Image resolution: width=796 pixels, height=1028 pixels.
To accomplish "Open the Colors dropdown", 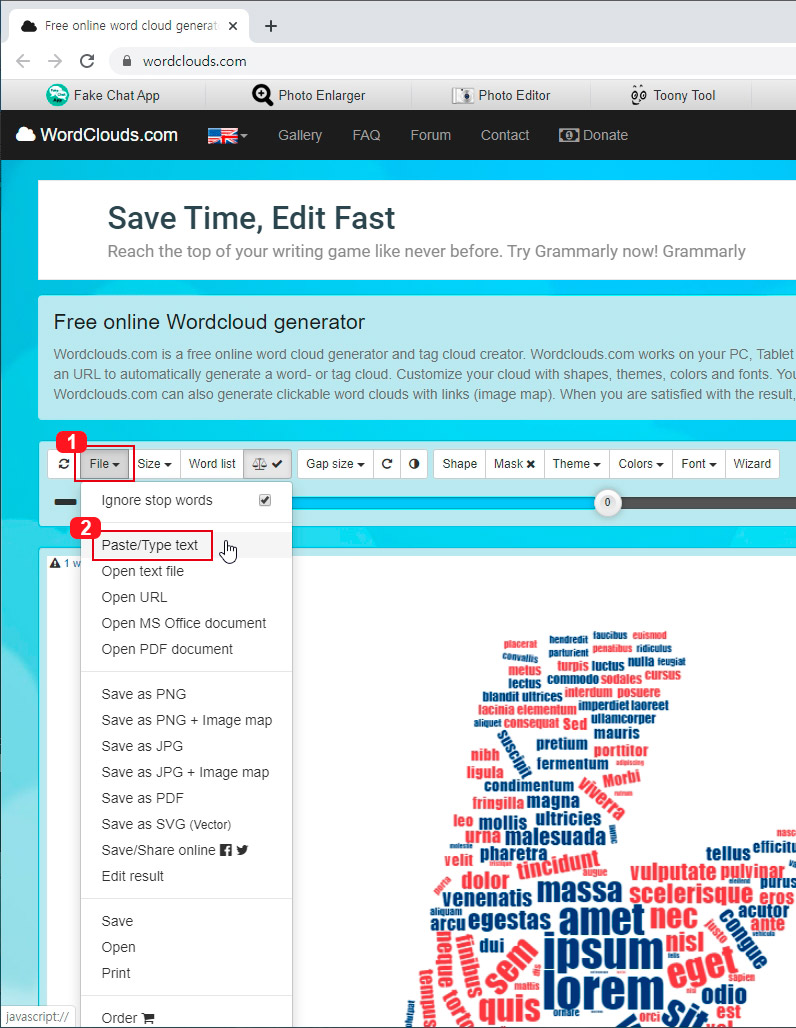I will [641, 464].
